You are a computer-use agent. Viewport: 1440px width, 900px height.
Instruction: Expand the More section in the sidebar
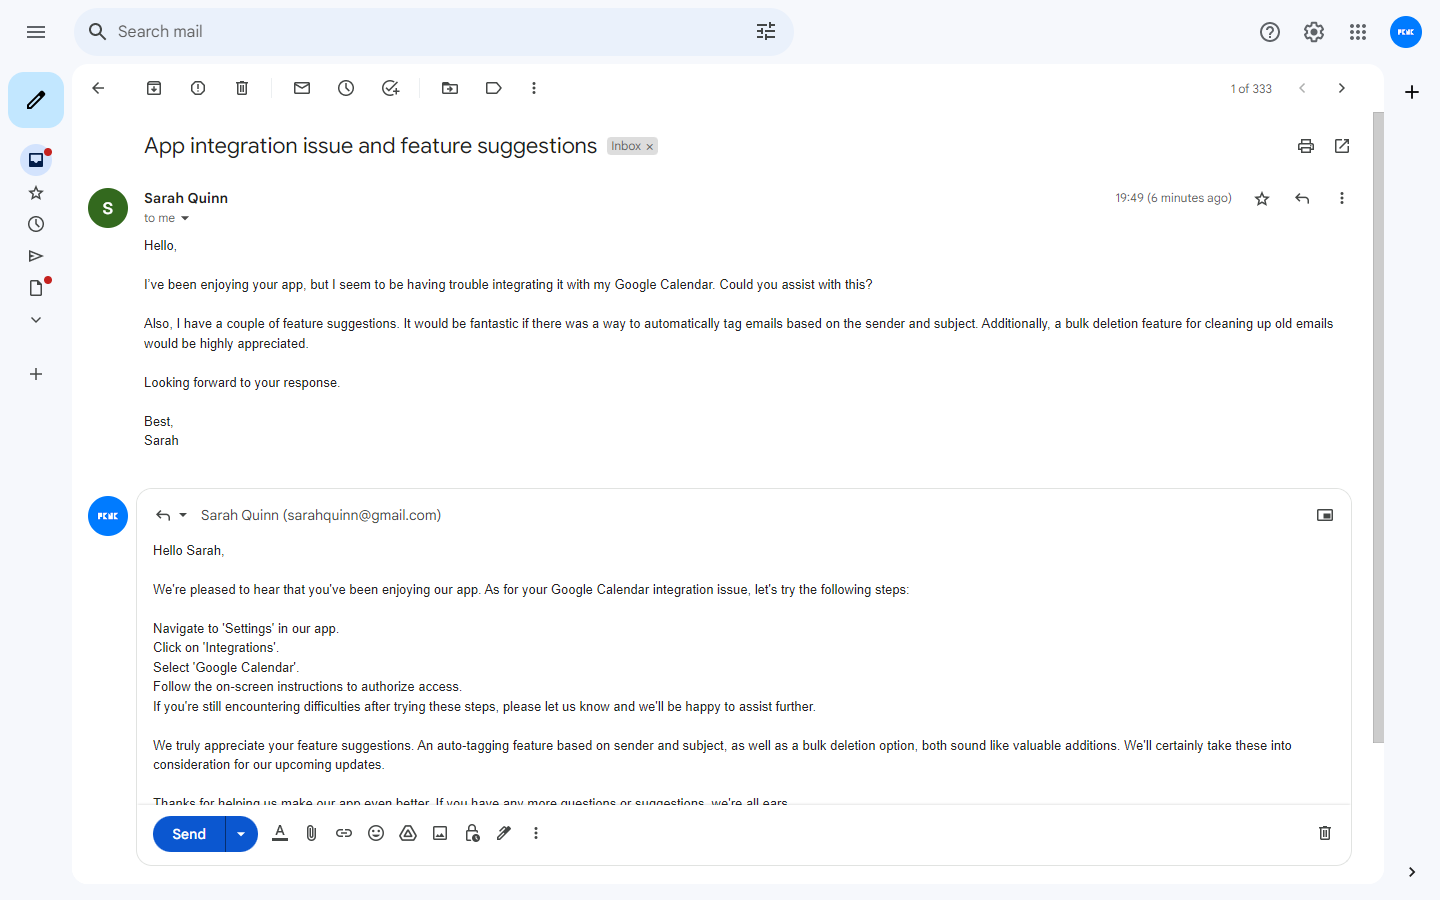pyautogui.click(x=36, y=319)
